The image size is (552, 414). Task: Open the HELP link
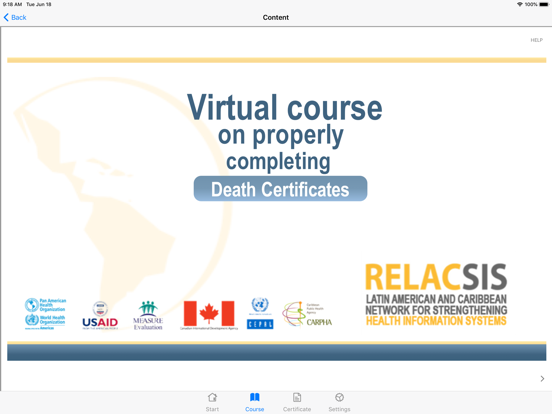click(x=536, y=40)
